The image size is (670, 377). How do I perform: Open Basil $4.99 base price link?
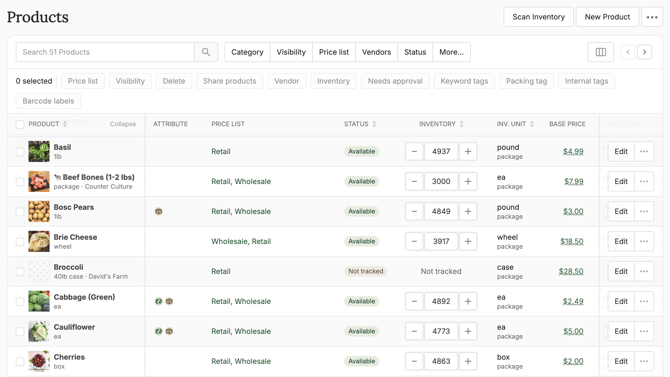[x=573, y=151]
